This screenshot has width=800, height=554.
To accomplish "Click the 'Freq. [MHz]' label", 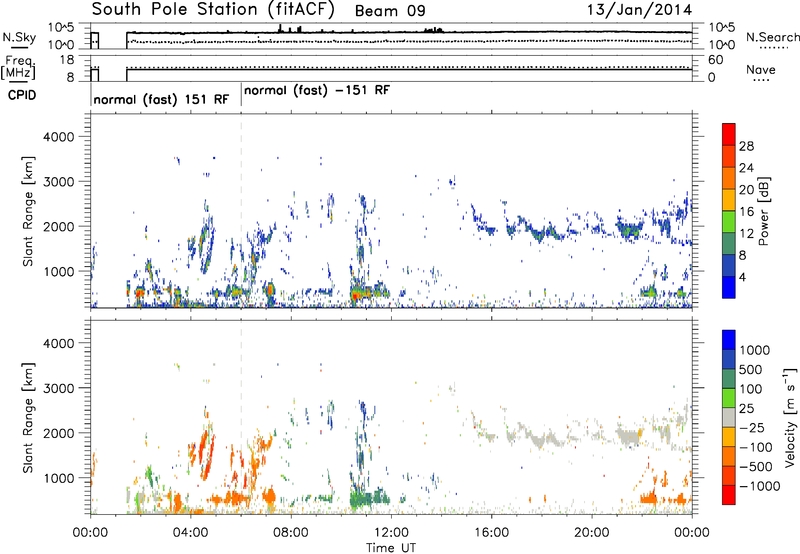I will [x=19, y=68].
